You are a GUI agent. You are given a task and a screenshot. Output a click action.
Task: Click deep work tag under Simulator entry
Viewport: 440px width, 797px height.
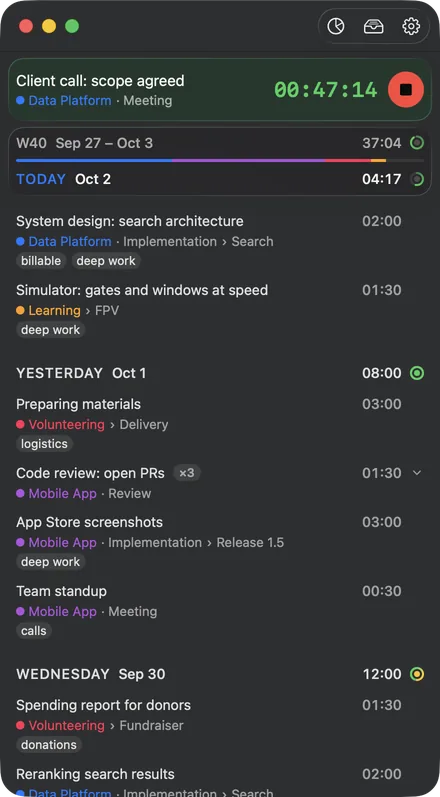tap(50, 330)
